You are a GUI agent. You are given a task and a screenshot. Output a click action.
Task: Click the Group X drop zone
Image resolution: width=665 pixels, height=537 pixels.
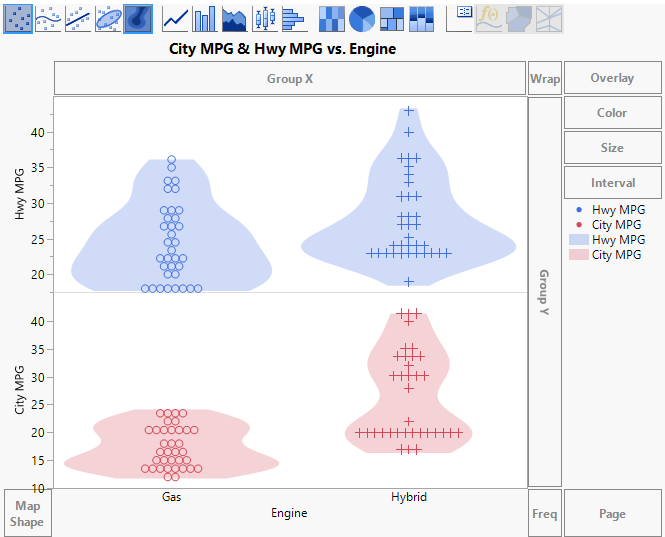point(290,78)
